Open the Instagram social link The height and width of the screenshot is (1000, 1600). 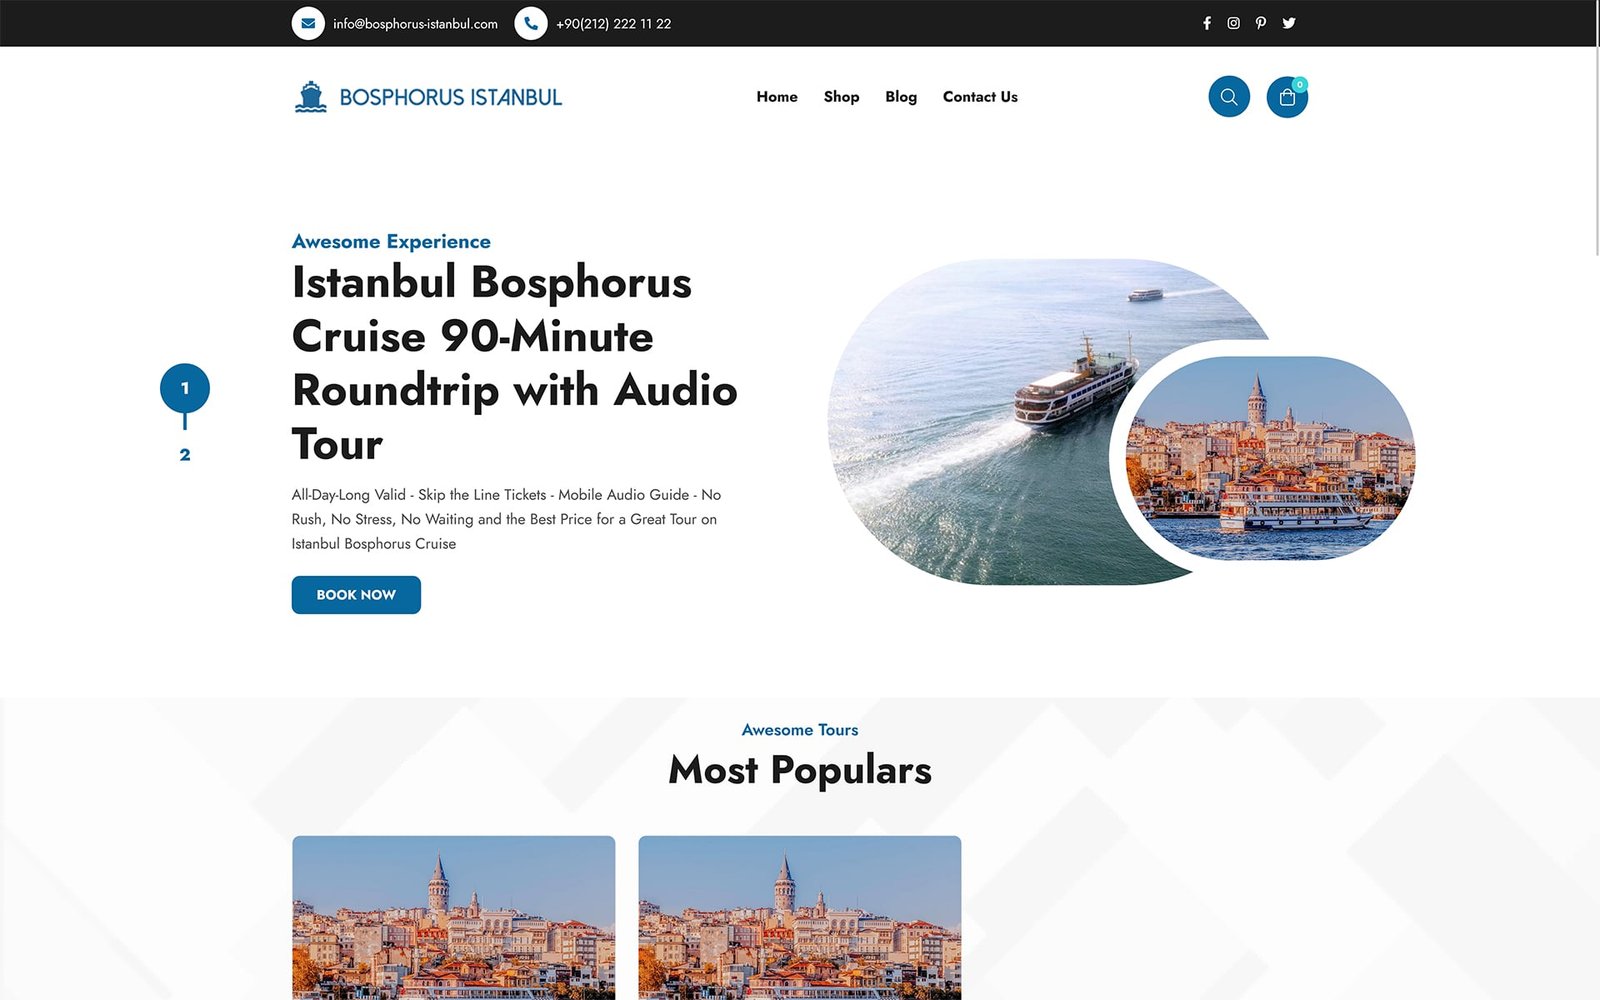click(x=1234, y=23)
